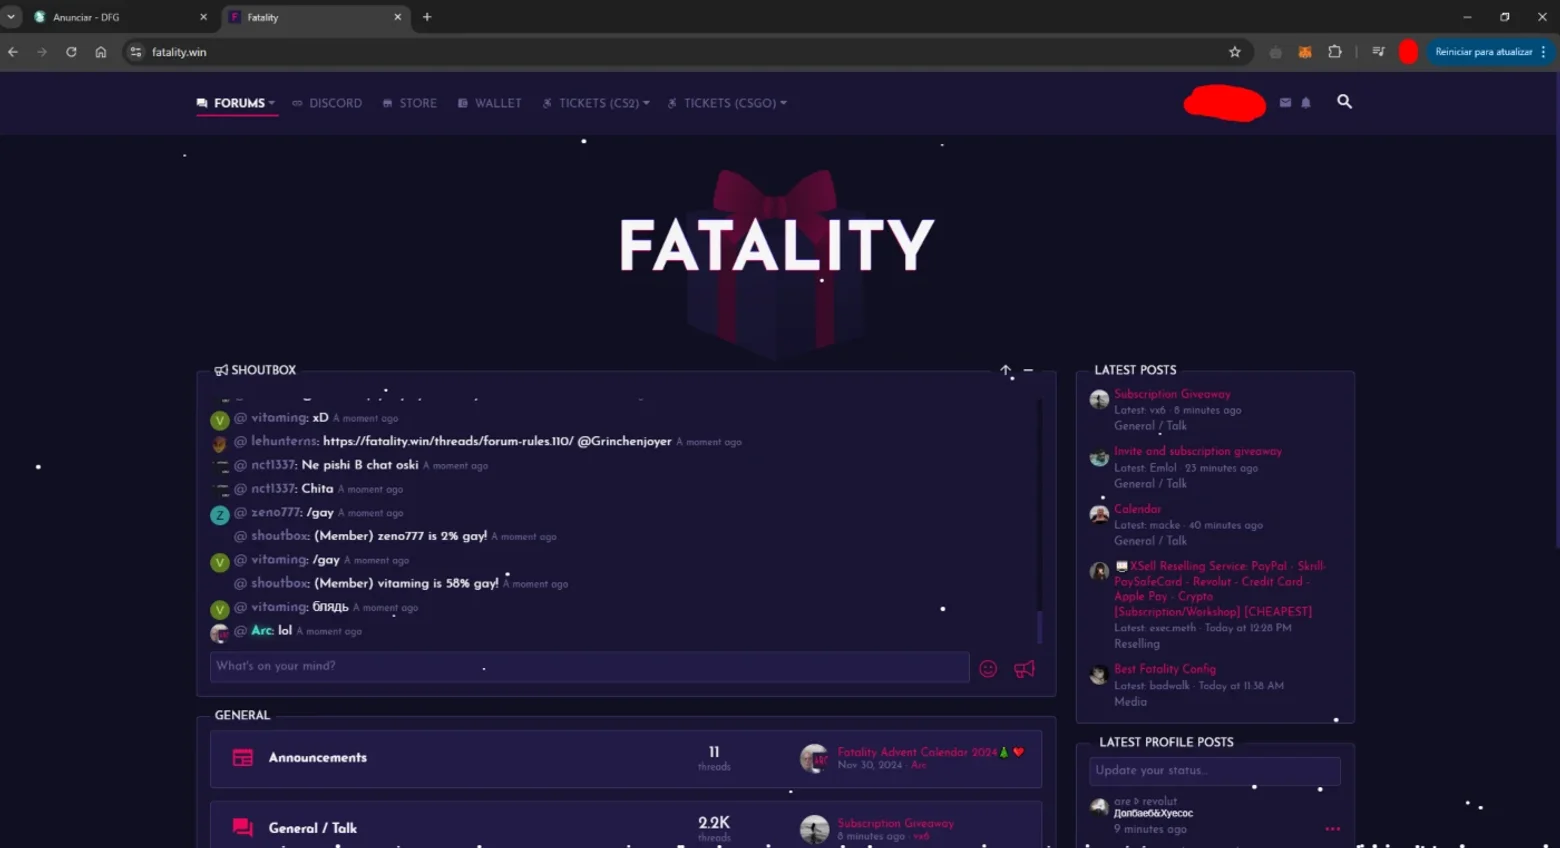Open the browser tab search dropdown
Viewport: 1560px width, 848px height.
point(11,17)
